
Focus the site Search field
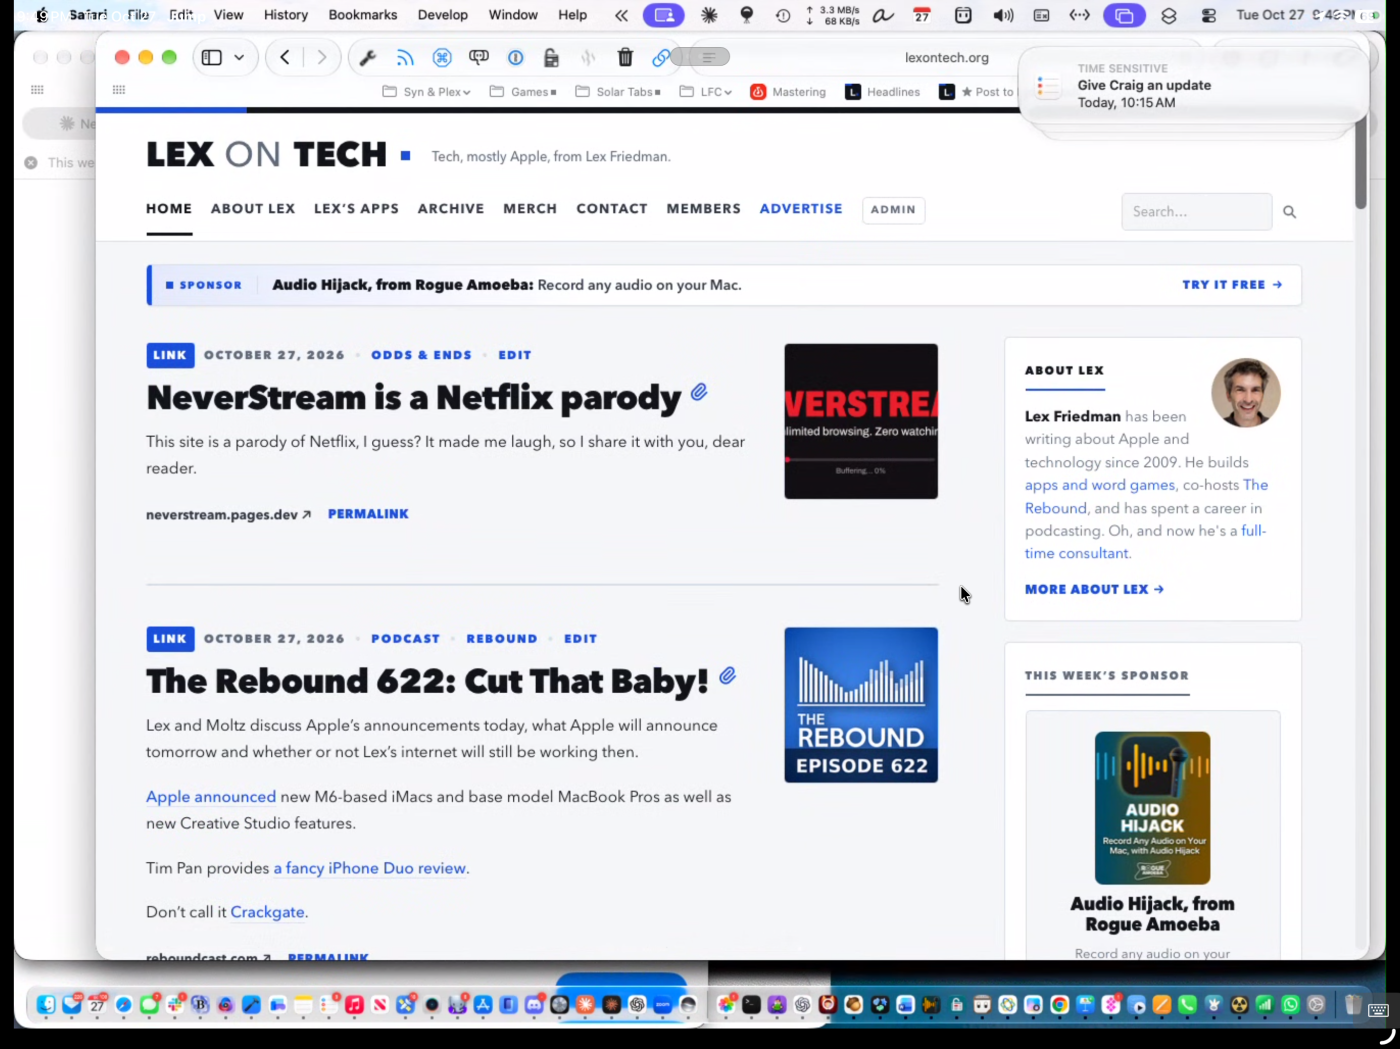[x=1196, y=212]
